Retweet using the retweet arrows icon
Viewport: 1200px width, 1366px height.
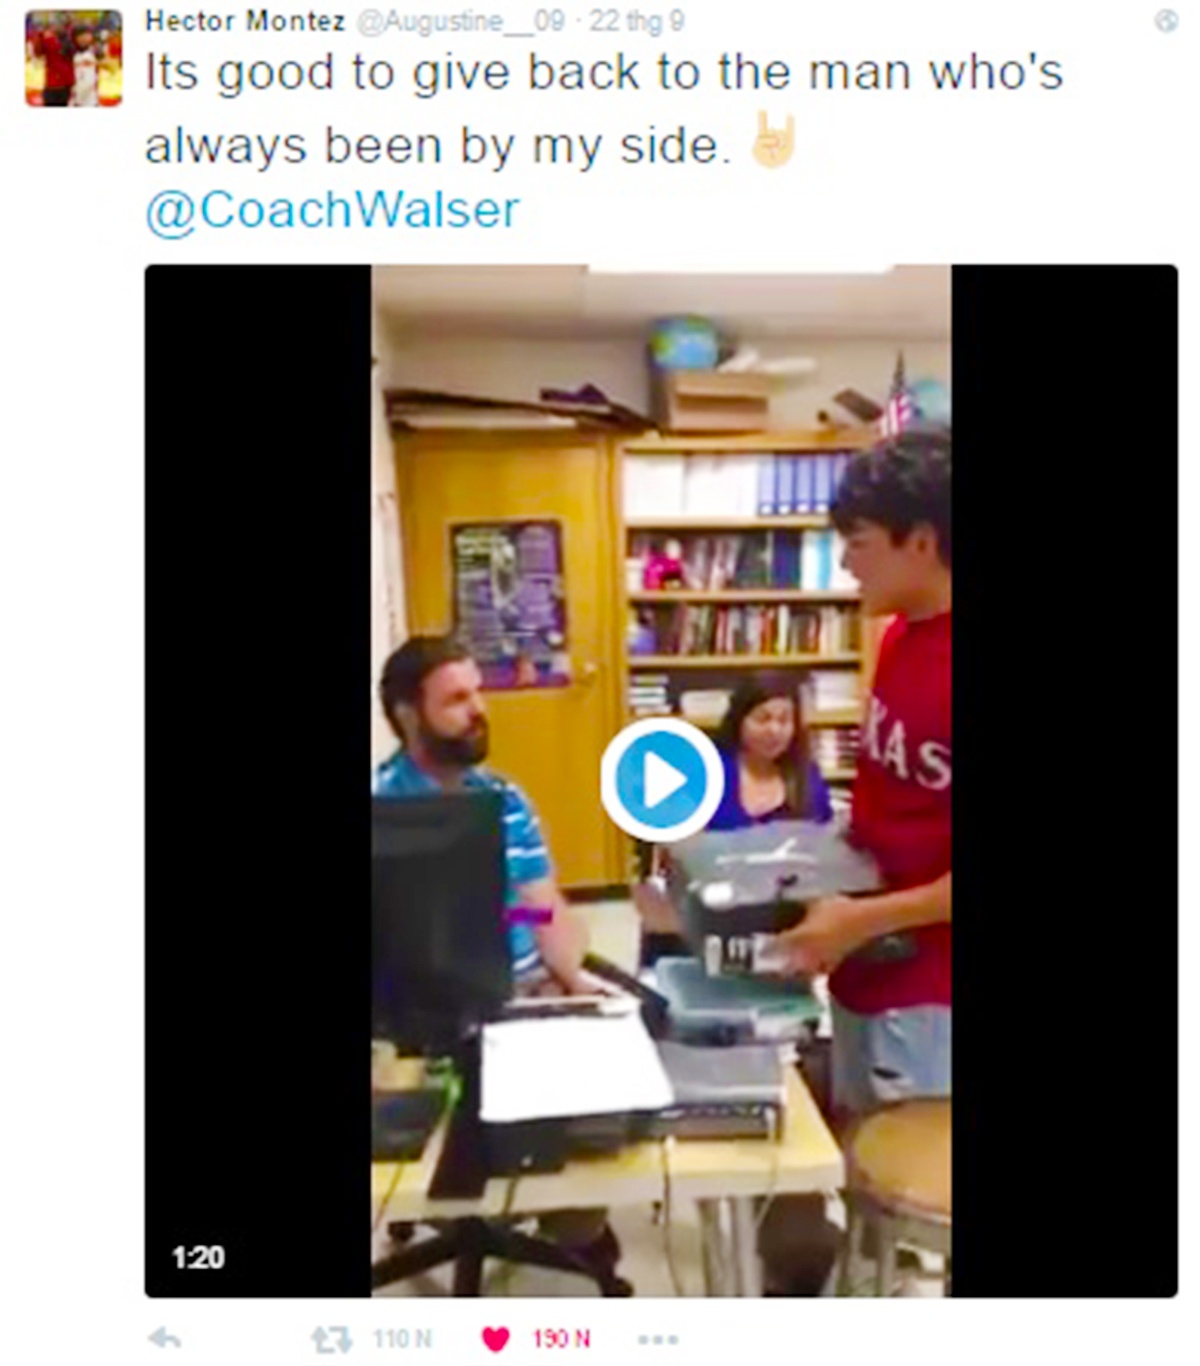[x=332, y=1339]
